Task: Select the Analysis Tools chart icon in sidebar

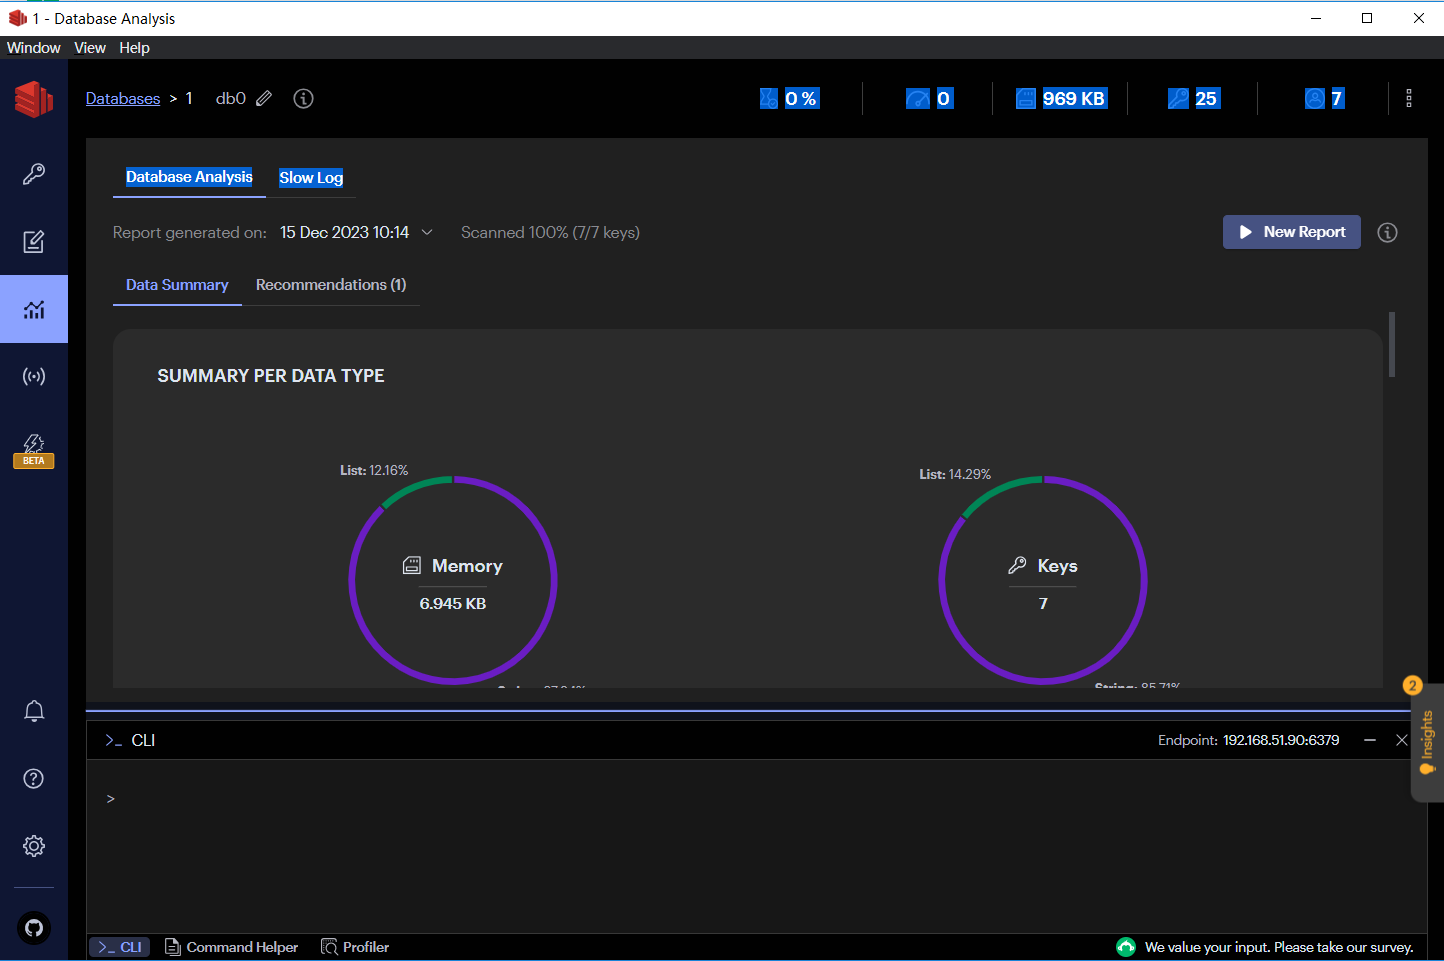Action: (x=34, y=309)
